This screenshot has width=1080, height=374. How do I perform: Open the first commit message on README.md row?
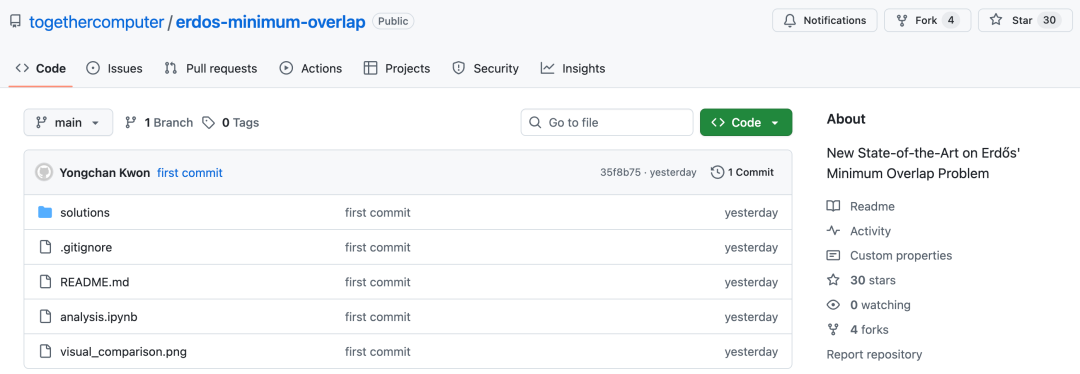[377, 282]
